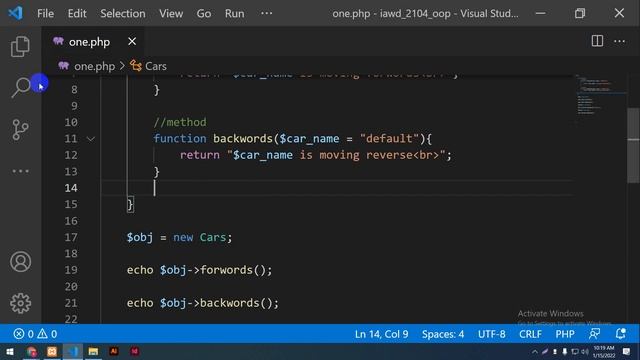Open the View menu
The image size is (640, 360).
pos(171,13)
